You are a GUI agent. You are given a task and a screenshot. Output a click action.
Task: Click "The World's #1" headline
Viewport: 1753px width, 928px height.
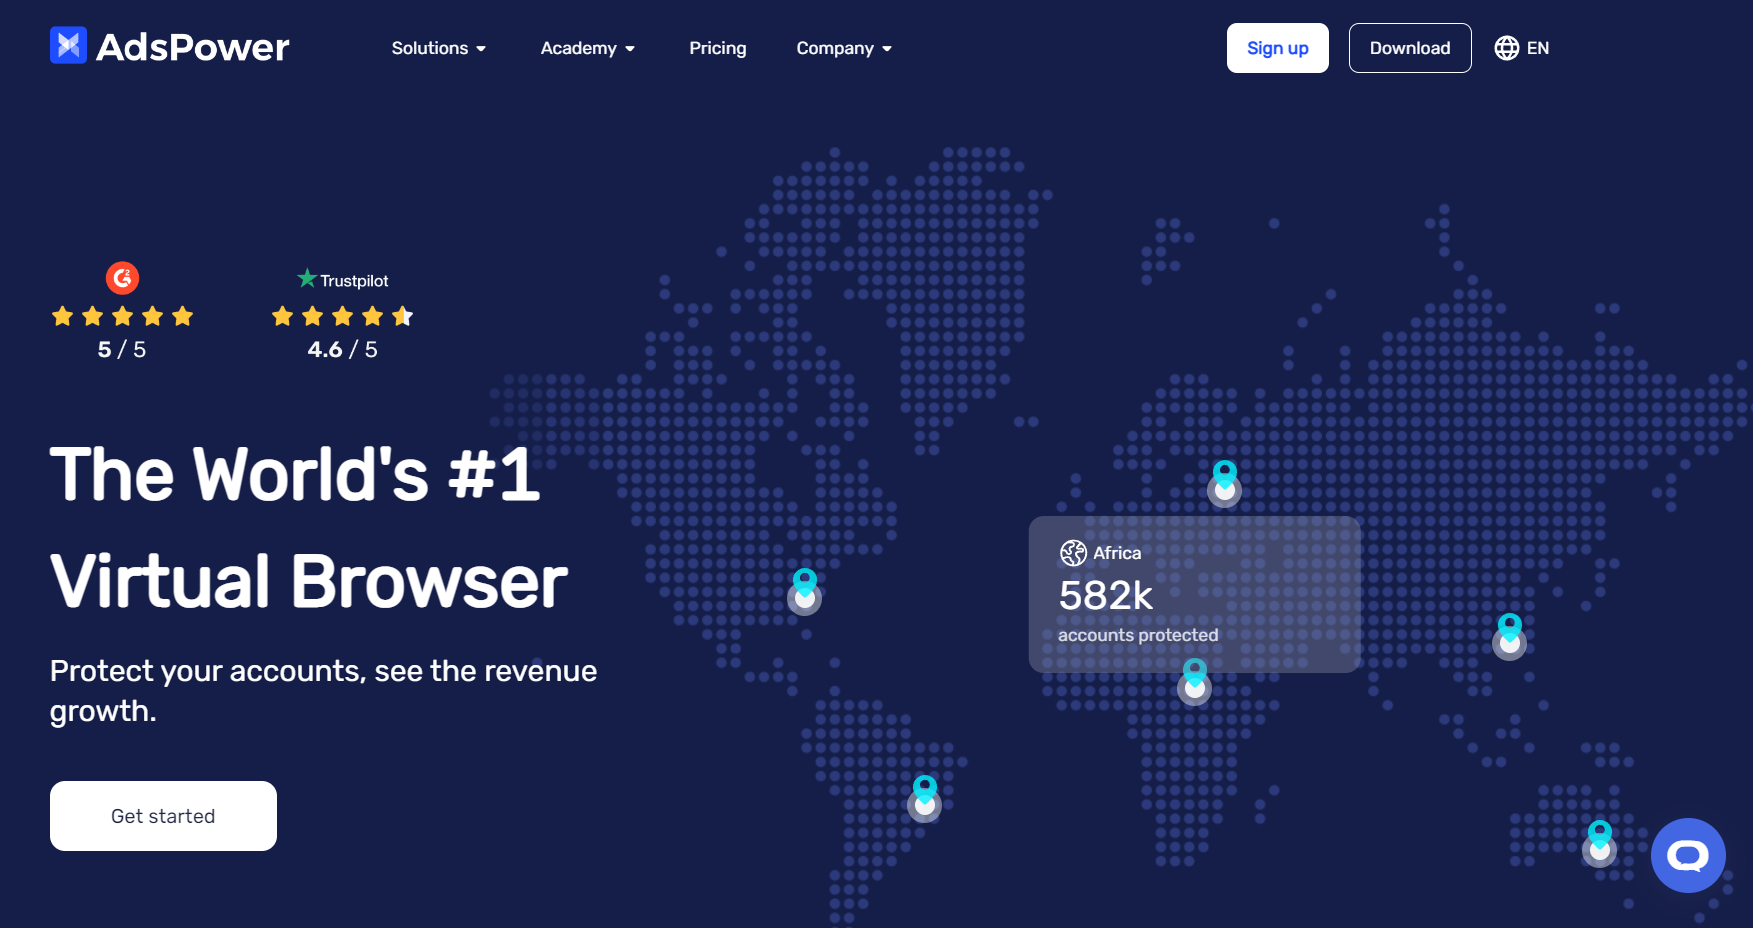click(x=295, y=474)
